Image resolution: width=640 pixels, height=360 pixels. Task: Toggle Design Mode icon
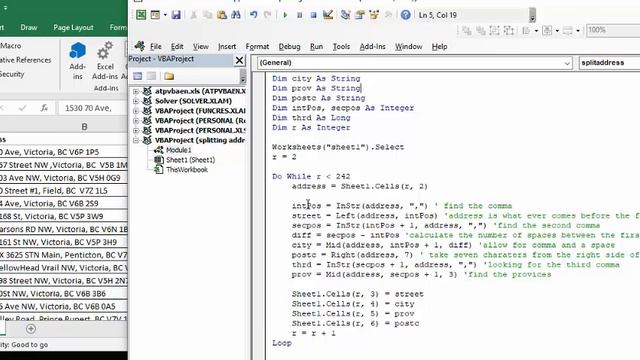(328, 15)
